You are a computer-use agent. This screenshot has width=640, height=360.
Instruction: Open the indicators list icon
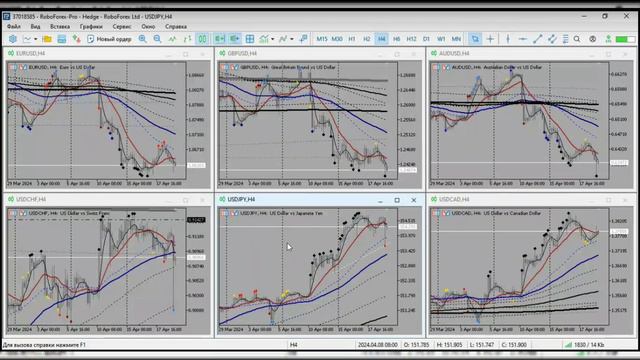[x=264, y=39]
